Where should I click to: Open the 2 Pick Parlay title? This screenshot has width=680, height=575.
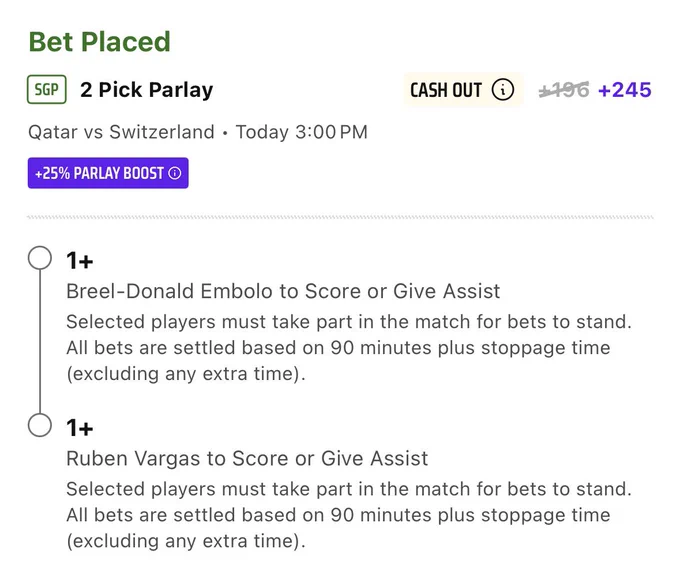point(147,90)
